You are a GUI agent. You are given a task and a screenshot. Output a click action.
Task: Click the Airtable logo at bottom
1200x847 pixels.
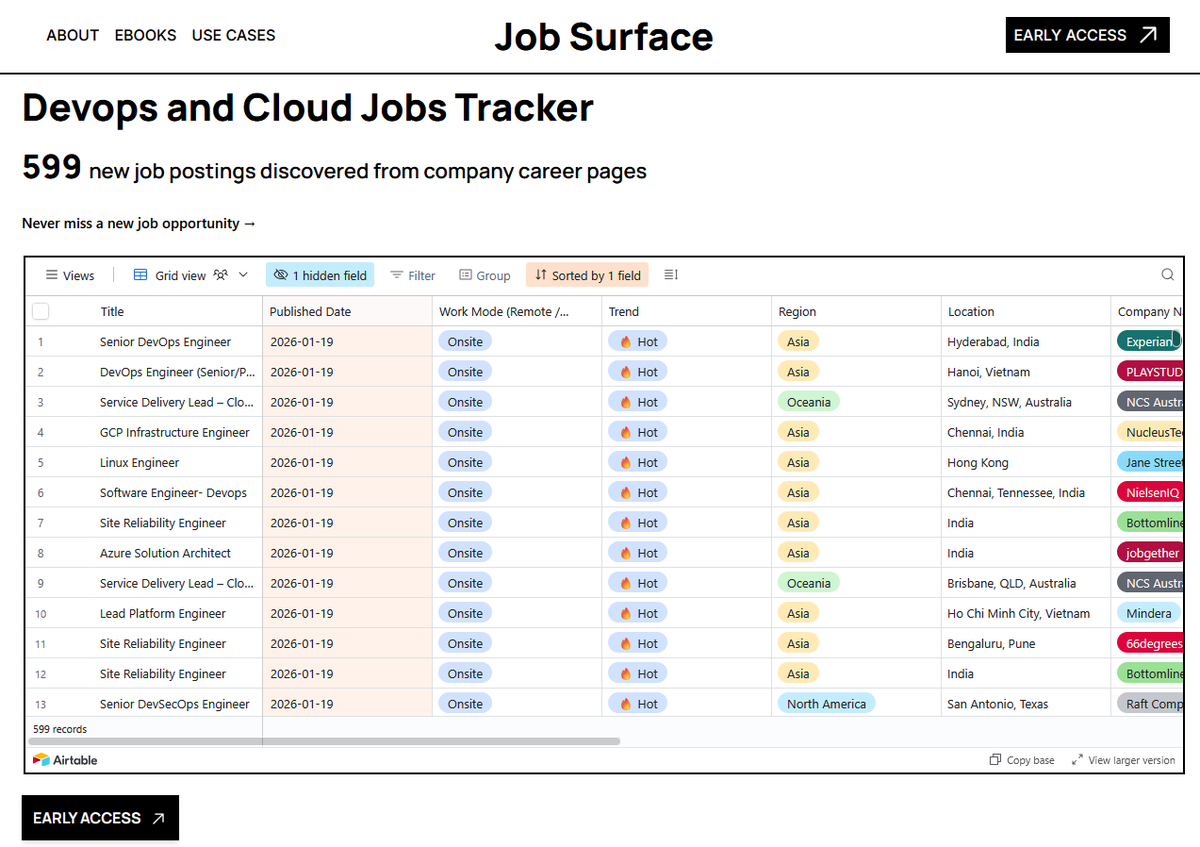tap(65, 760)
